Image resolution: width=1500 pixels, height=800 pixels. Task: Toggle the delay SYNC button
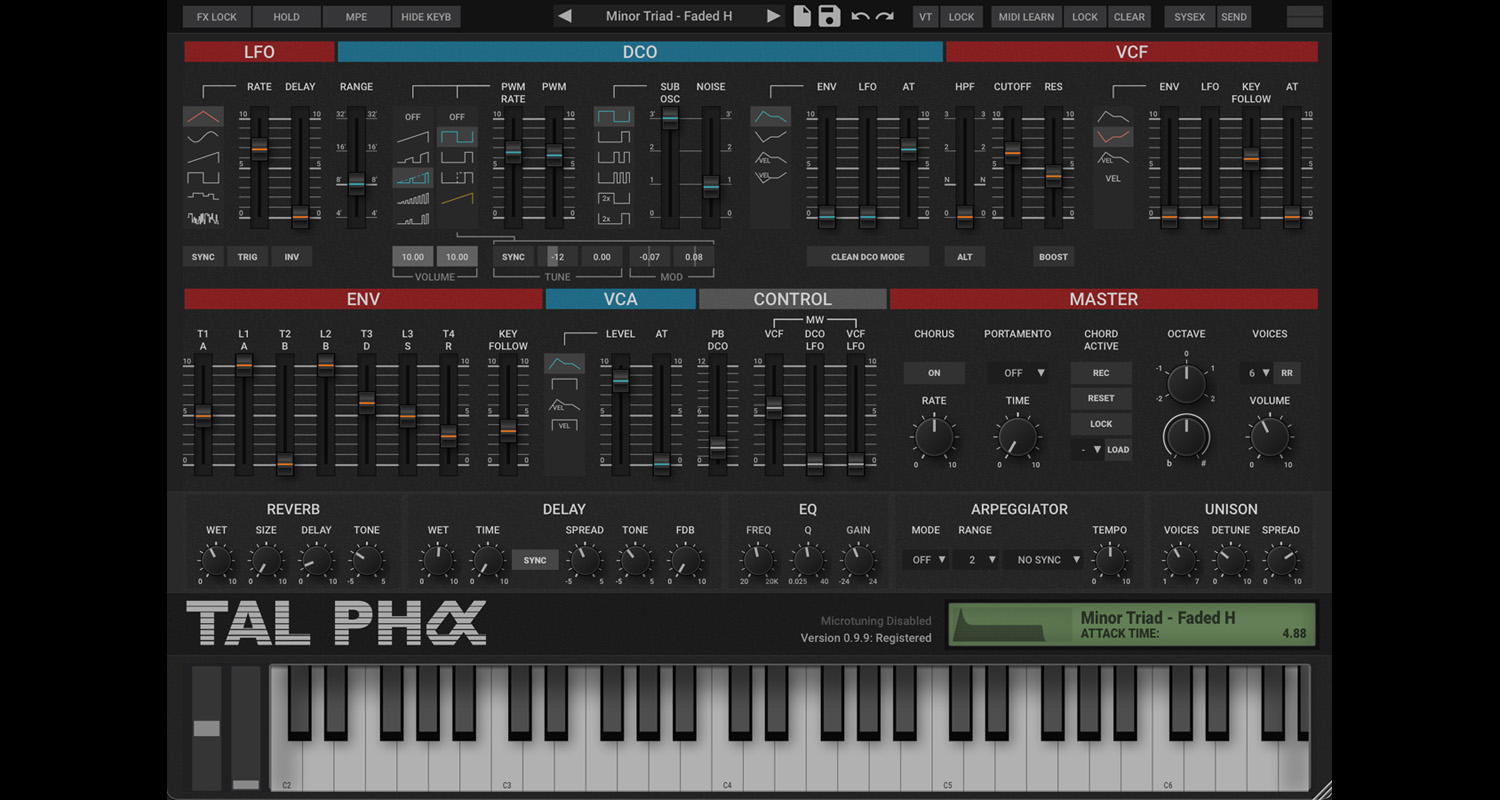535,560
